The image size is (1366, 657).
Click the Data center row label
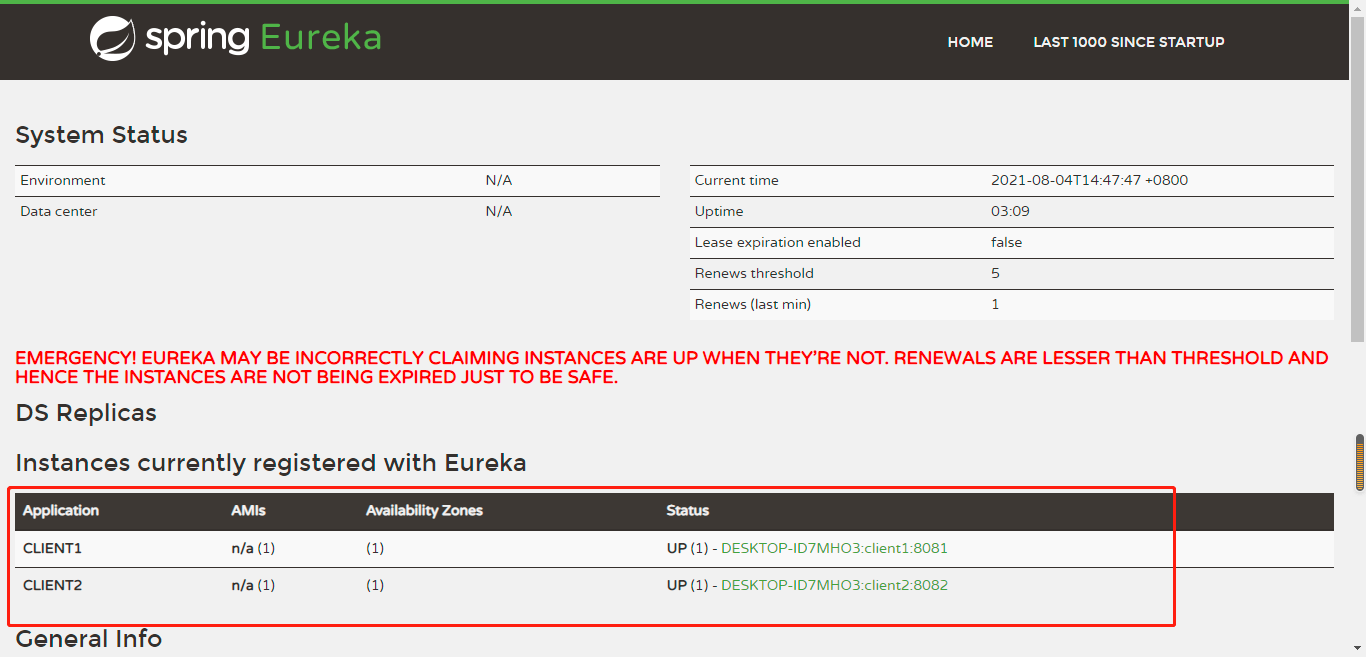click(x=59, y=212)
